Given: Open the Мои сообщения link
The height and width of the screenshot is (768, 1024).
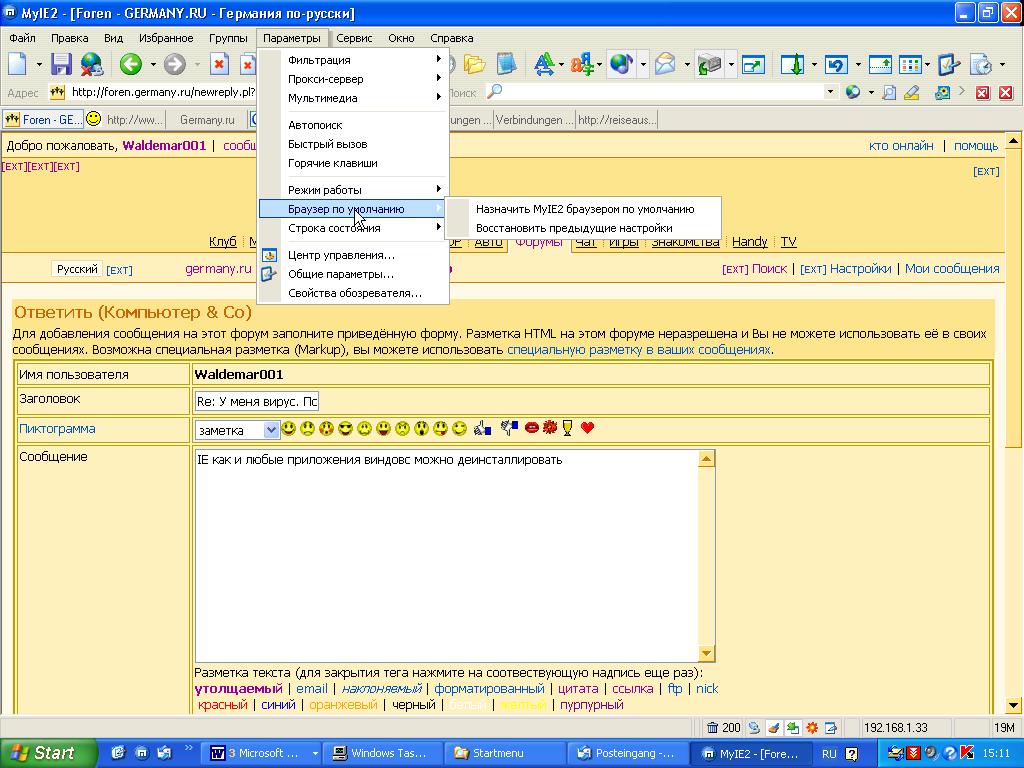Looking at the screenshot, I should pos(952,268).
